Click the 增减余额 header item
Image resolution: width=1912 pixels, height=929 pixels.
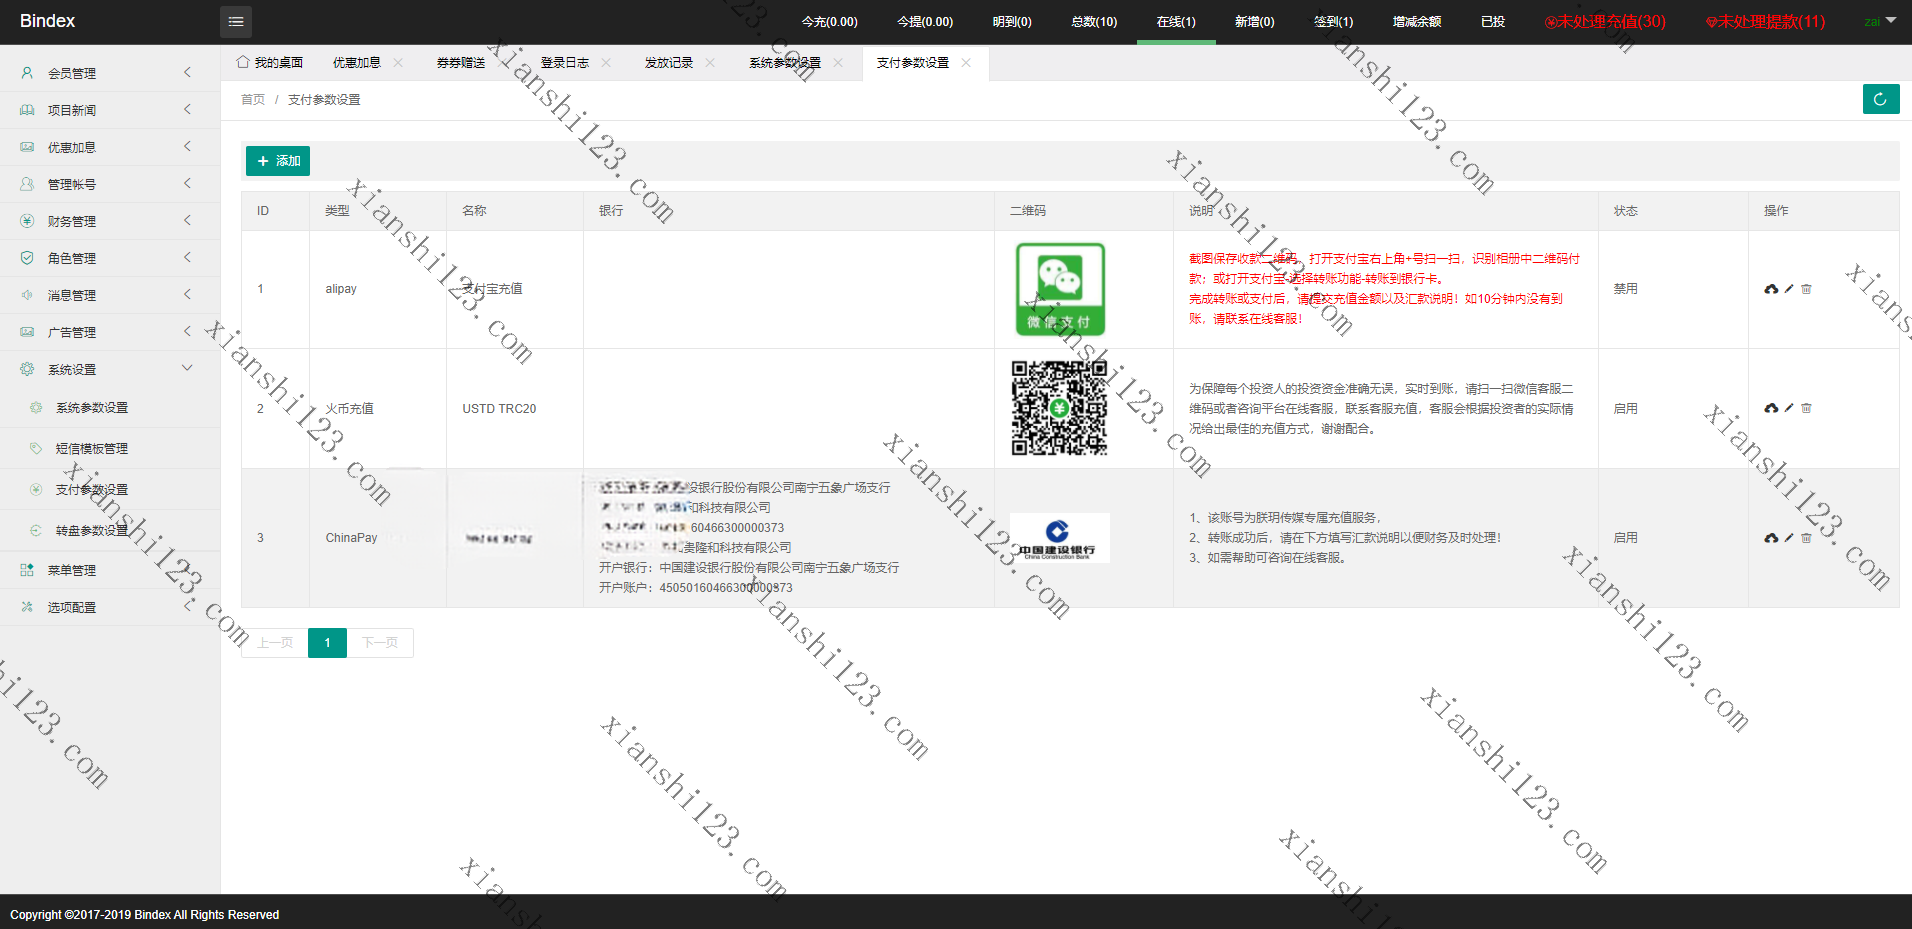pos(1417,21)
